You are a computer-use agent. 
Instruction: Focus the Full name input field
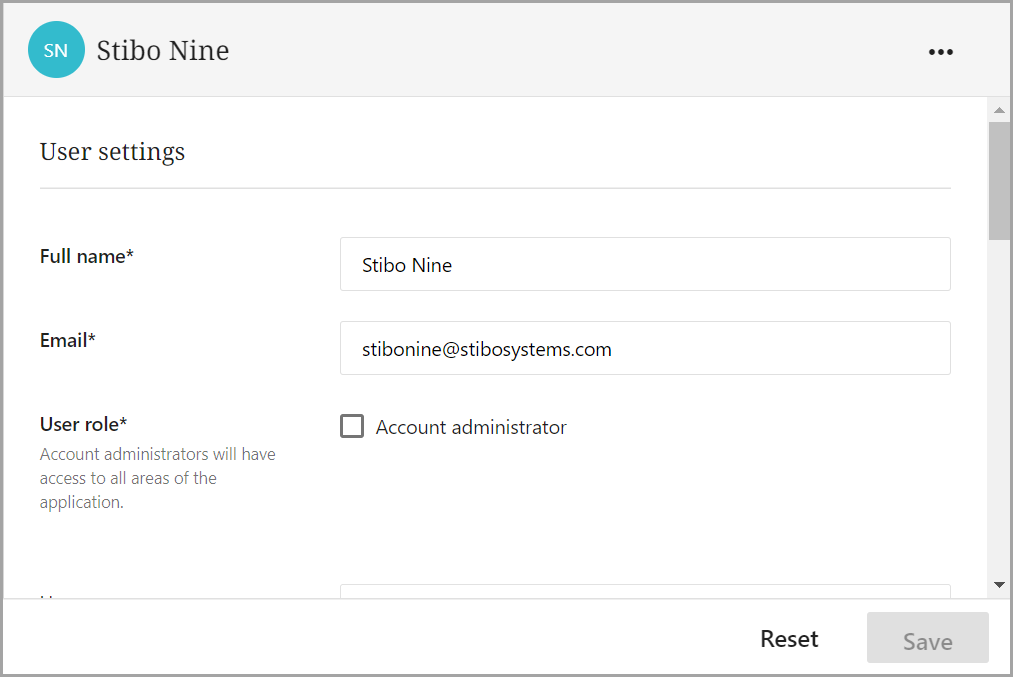[x=645, y=265]
